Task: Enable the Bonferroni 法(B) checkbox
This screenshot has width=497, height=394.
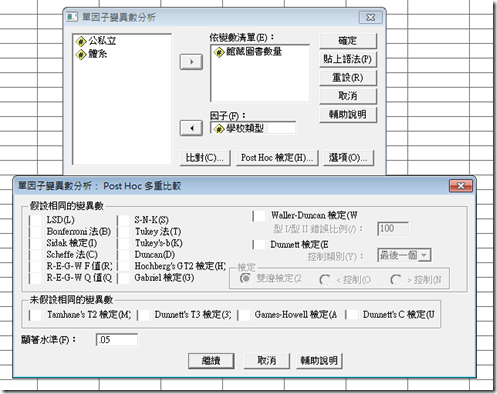Action: click(36, 232)
